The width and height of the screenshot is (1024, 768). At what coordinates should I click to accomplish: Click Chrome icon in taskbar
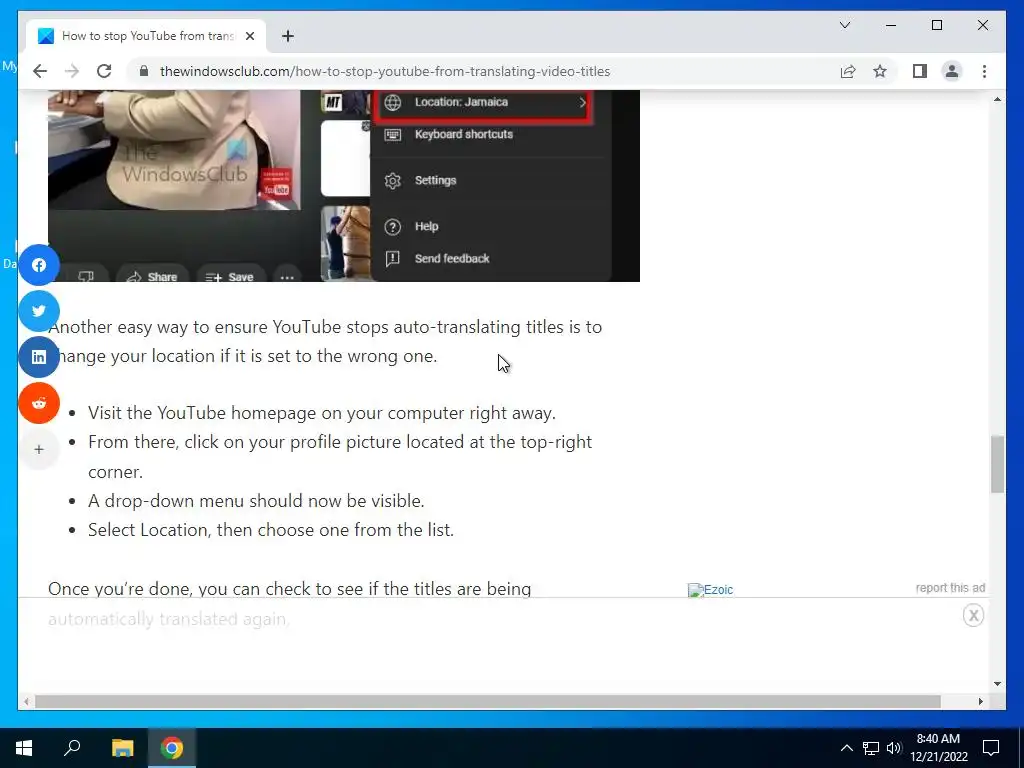click(x=172, y=748)
